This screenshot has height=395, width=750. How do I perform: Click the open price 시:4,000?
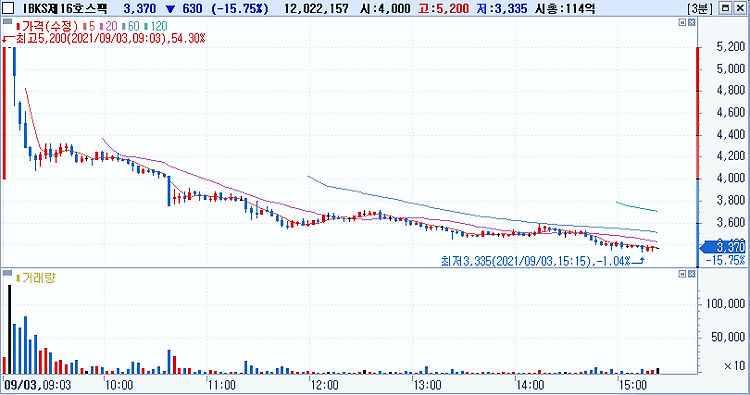coord(386,9)
